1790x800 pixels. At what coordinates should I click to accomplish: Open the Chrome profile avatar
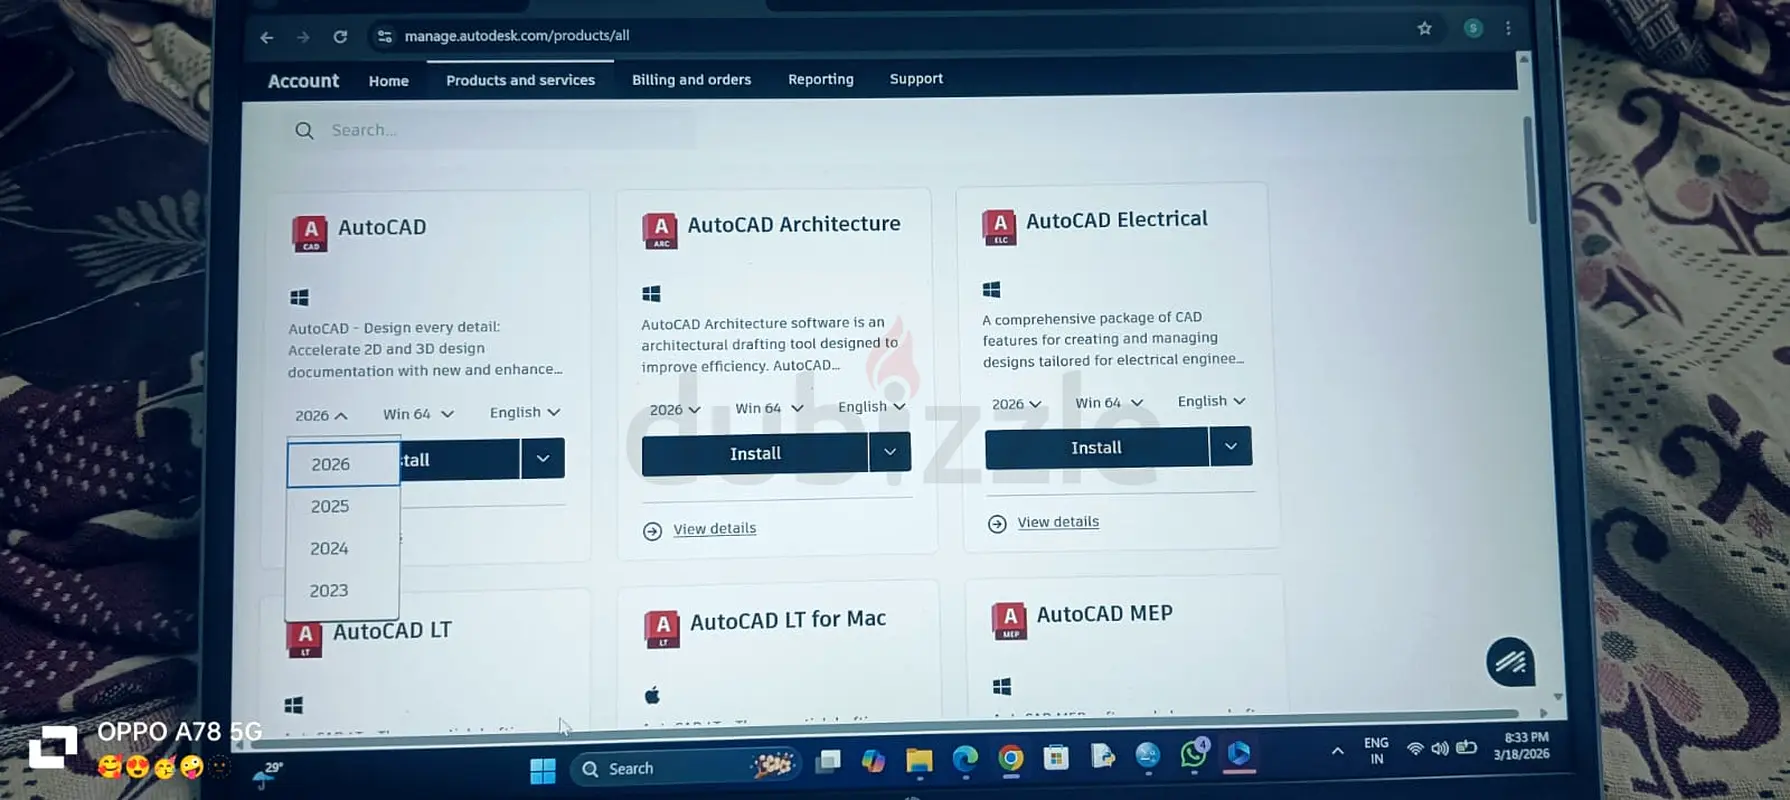(1473, 28)
